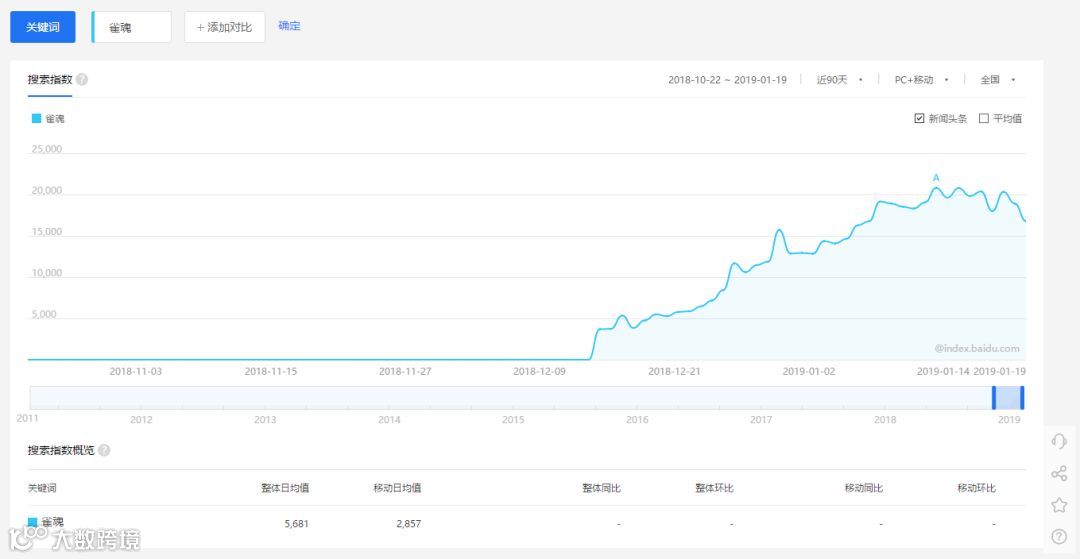Click help icon beside 搜索指数 title
Viewport: 1080px width, 559px height.
point(82,79)
